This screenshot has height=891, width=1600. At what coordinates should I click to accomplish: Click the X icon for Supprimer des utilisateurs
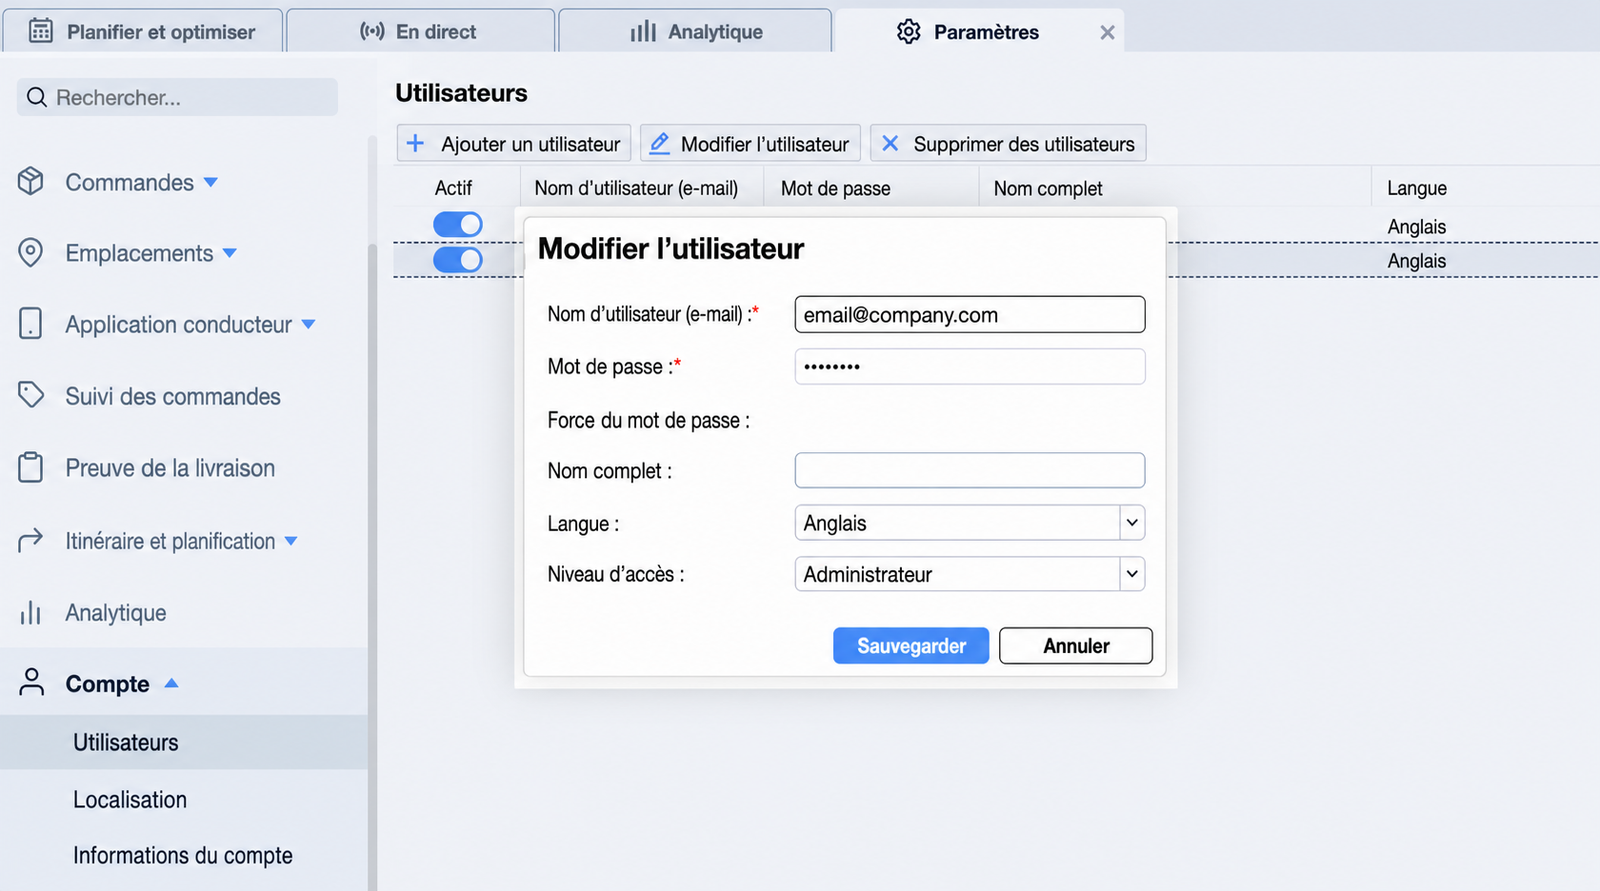click(x=890, y=143)
